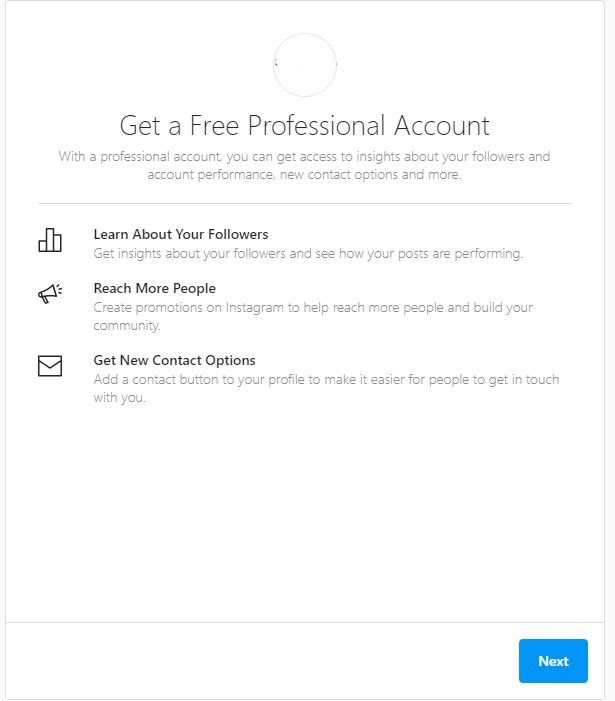Screen dimensions: 615x701
Task: Click the "Get insights about your followers" description
Action: click(x=308, y=254)
